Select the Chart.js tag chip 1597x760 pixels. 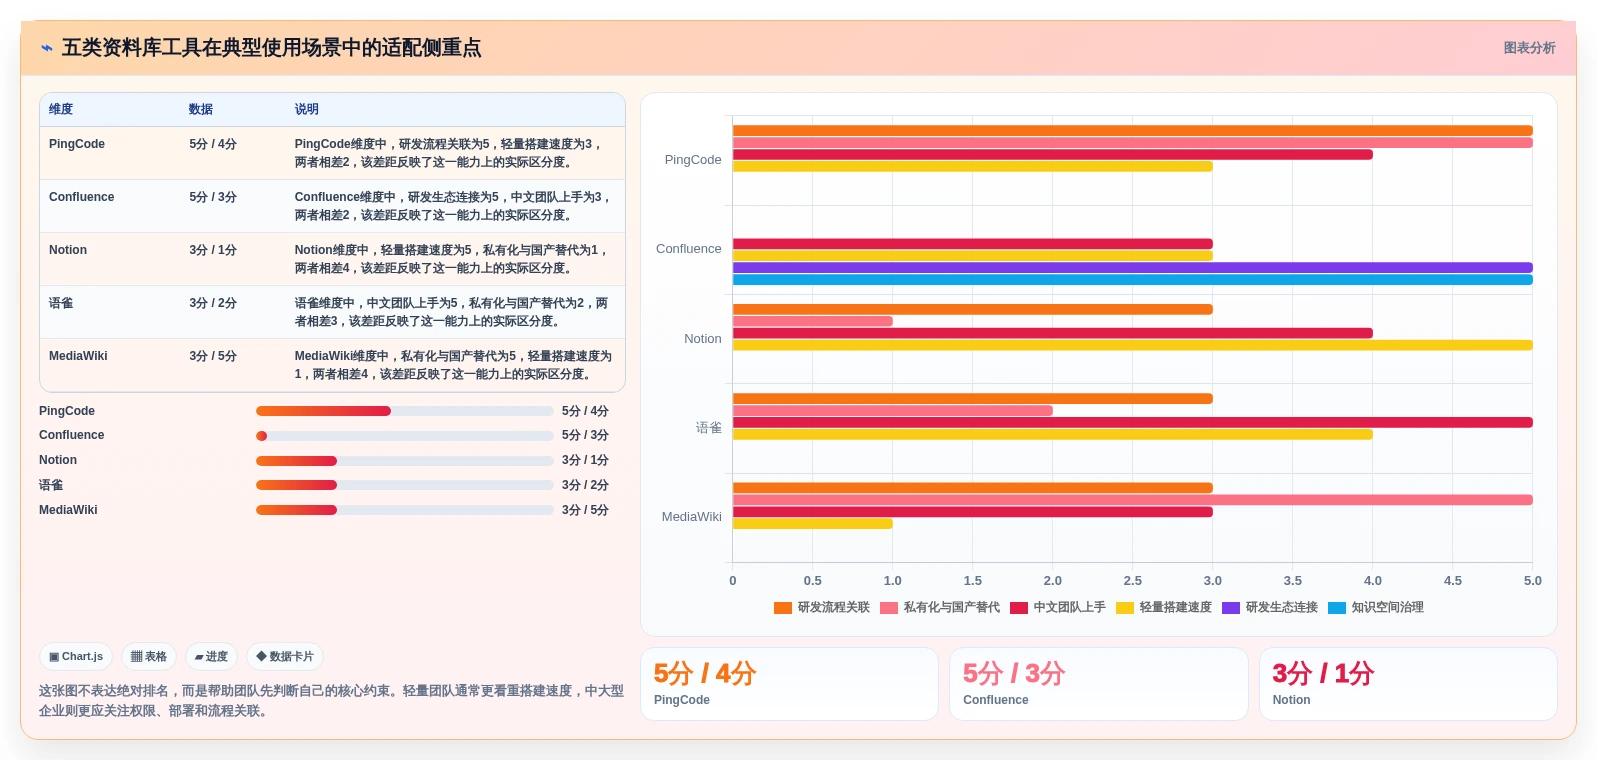click(76, 657)
